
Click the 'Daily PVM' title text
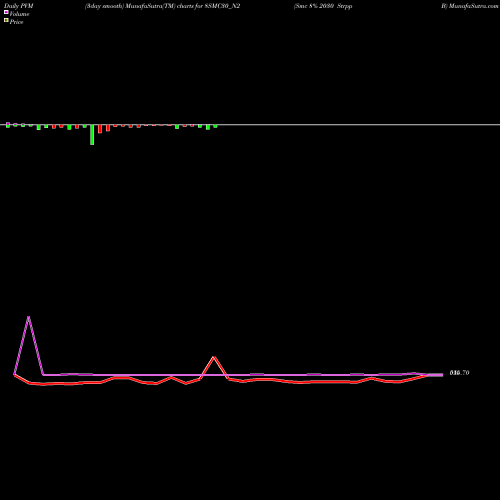19,6
